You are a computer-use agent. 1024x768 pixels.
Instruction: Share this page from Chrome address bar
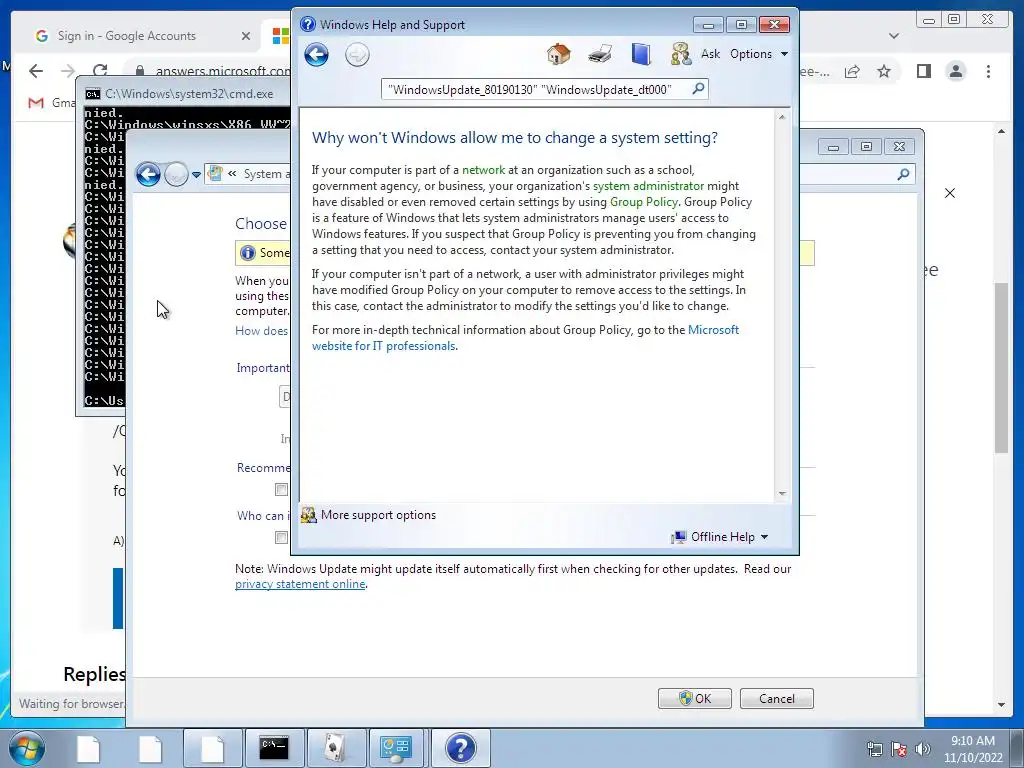[852, 71]
